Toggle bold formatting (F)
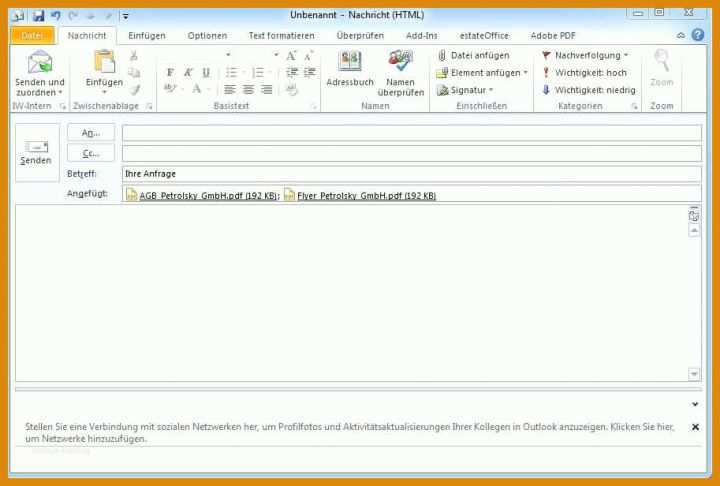The width and height of the screenshot is (720, 486). click(x=170, y=73)
